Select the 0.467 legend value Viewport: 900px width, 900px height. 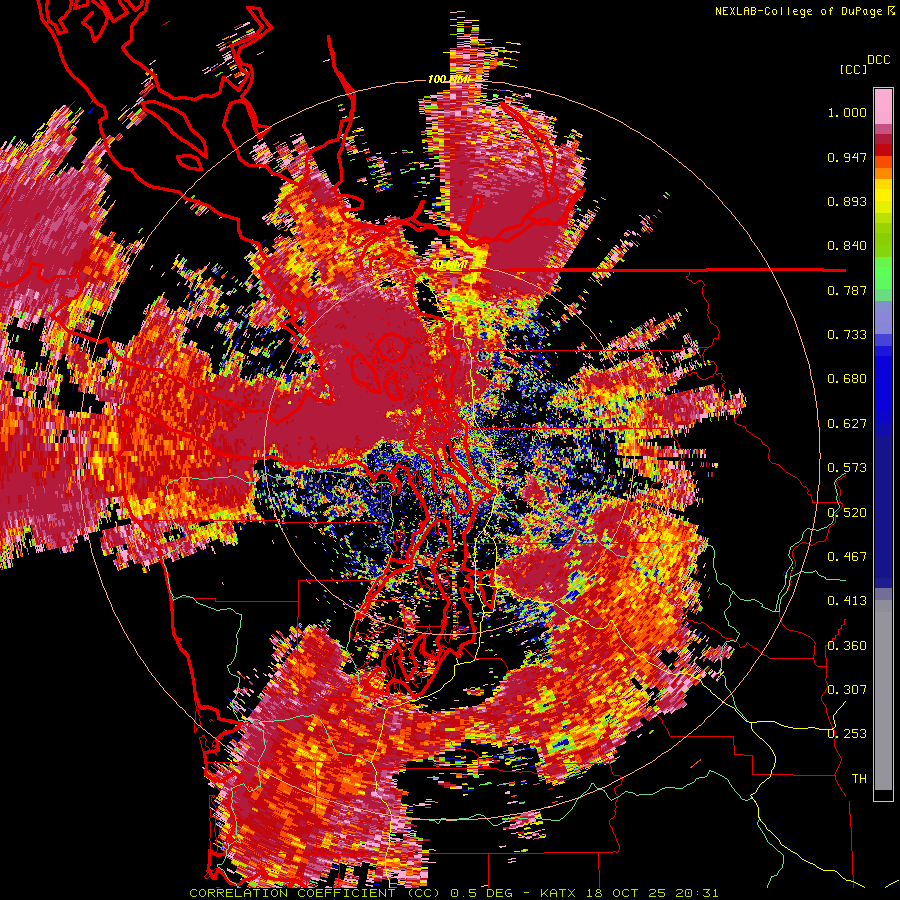point(847,556)
